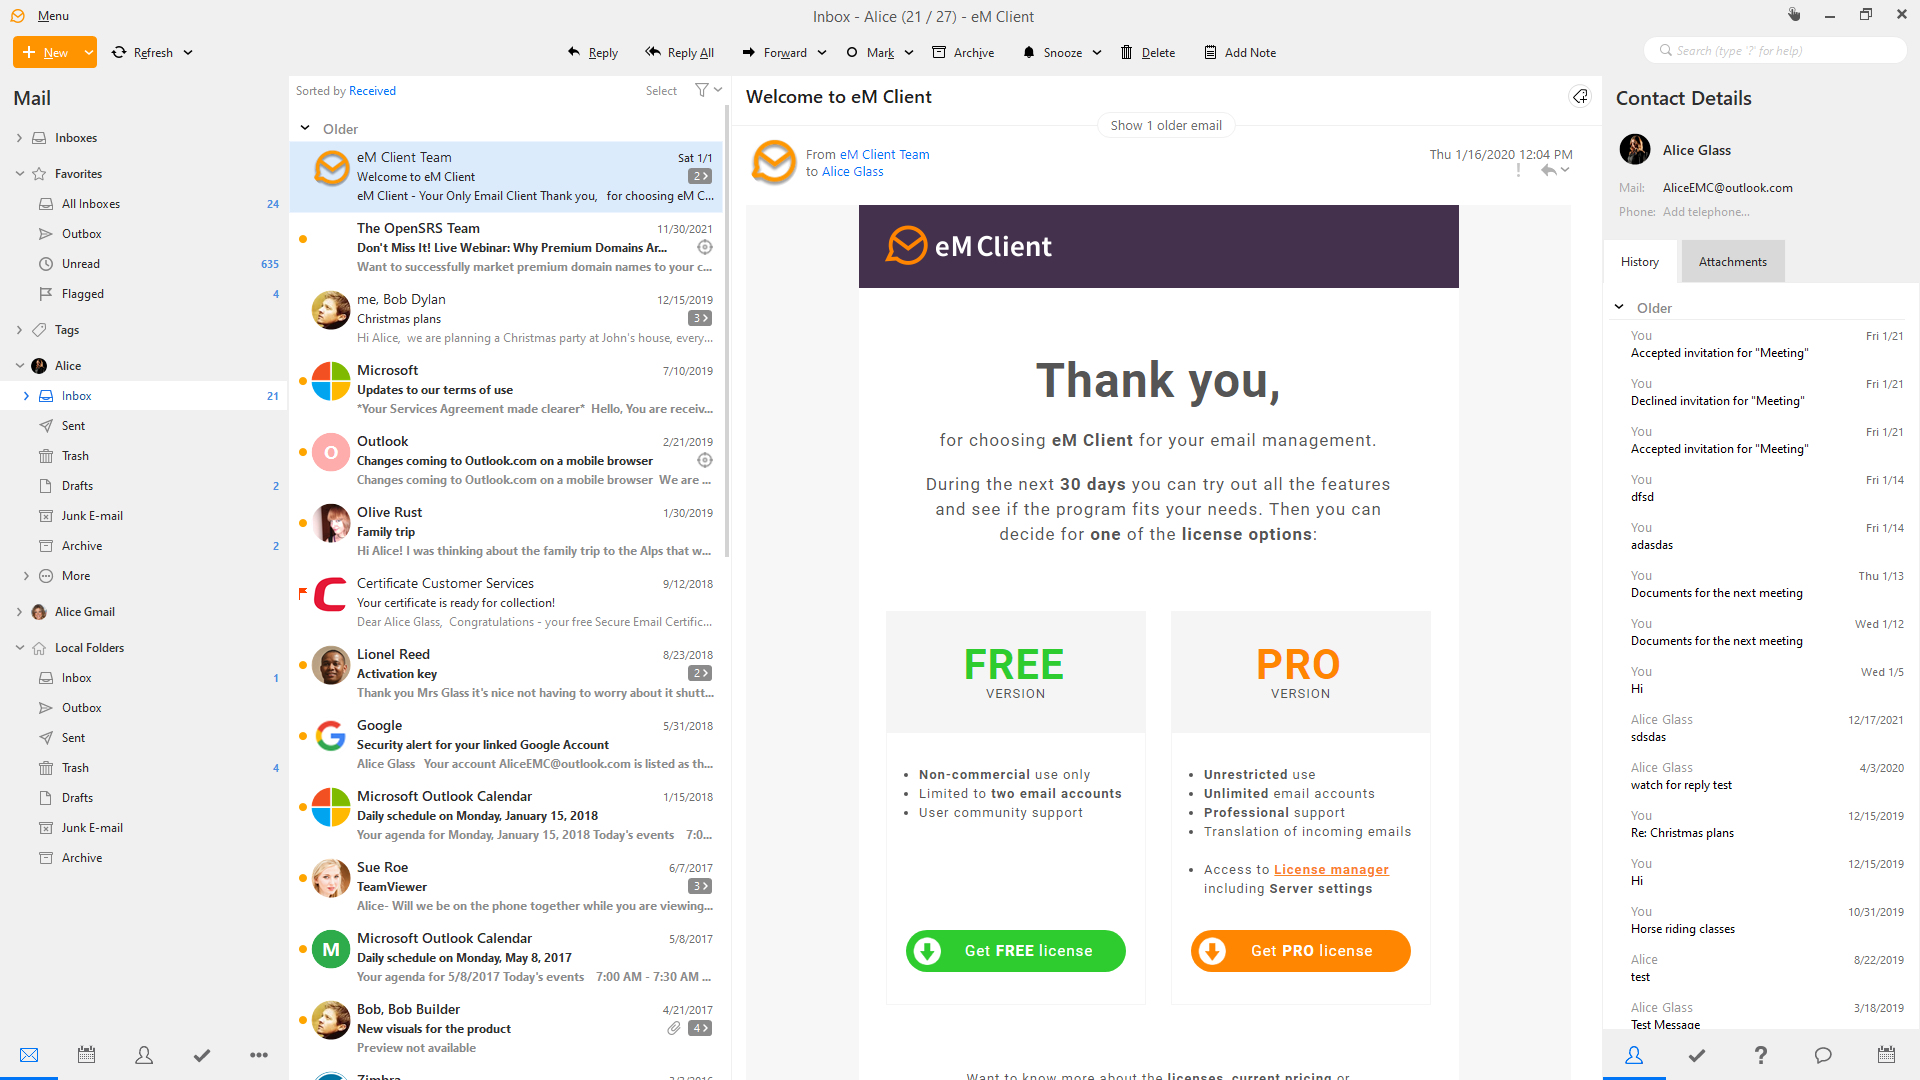The height and width of the screenshot is (1080, 1920).
Task: Pop out the email with the top-right detach icon
Action: pos(1580,97)
